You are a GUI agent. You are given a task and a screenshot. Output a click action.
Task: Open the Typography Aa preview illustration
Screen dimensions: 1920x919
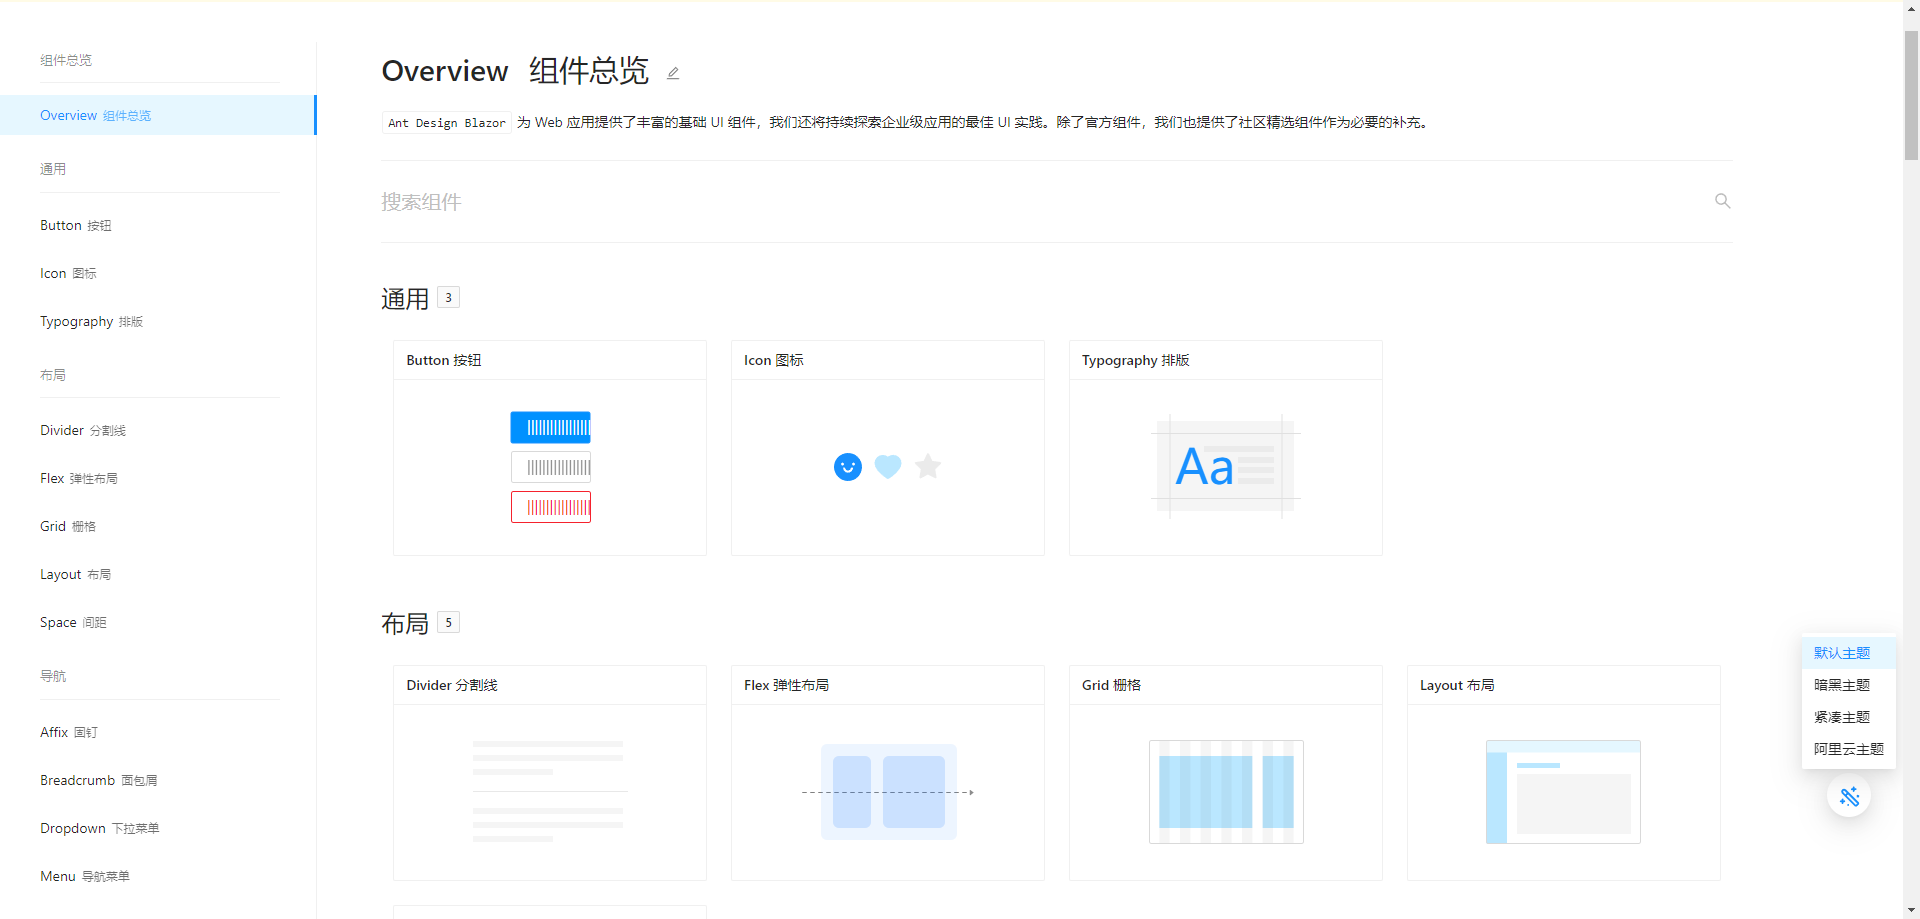[x=1225, y=467]
